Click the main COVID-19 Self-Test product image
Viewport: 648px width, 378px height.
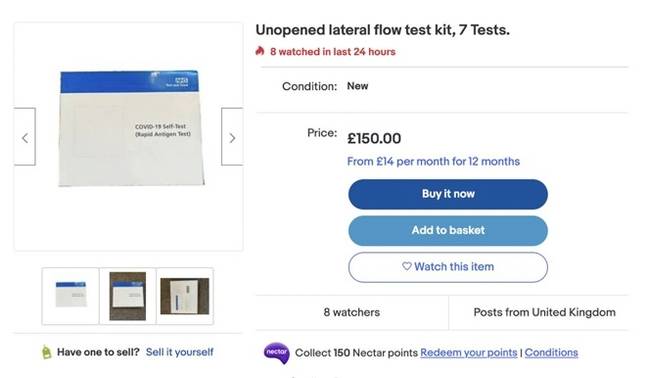(x=131, y=128)
